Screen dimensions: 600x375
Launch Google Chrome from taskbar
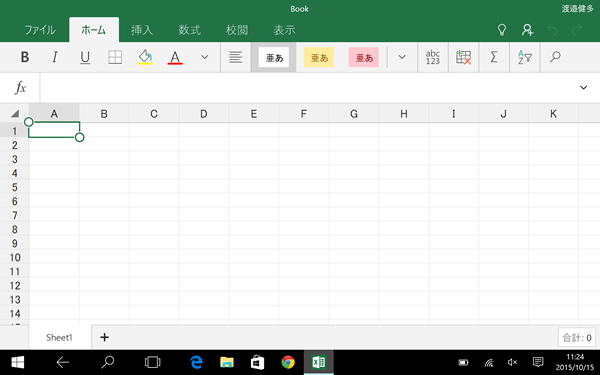(x=288, y=362)
